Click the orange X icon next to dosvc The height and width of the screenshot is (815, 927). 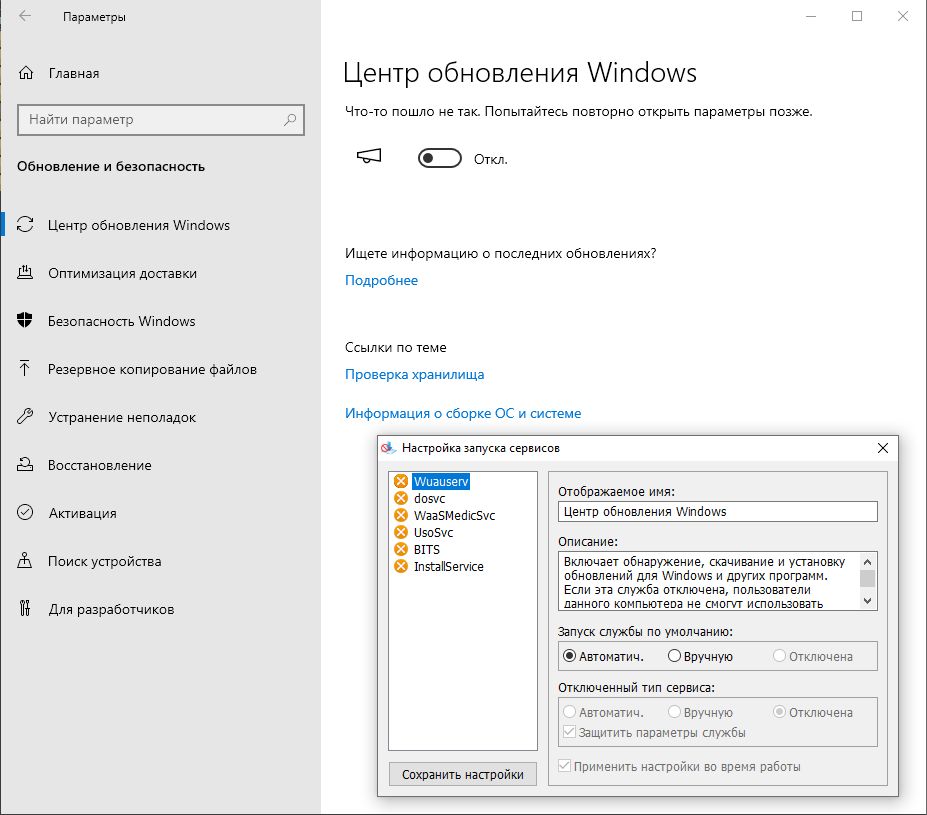pos(401,498)
